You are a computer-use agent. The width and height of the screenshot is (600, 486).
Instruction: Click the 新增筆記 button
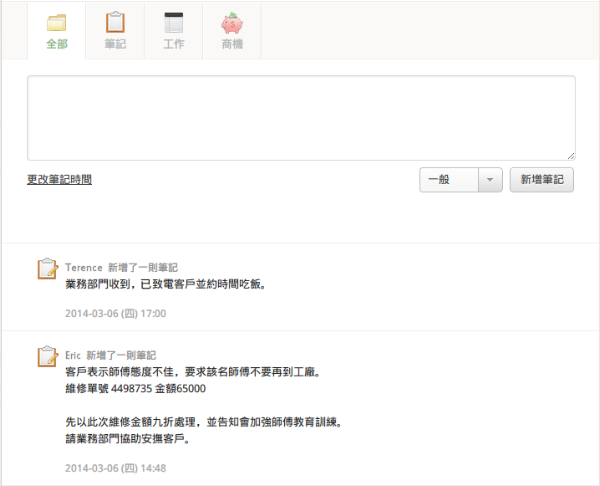click(541, 179)
